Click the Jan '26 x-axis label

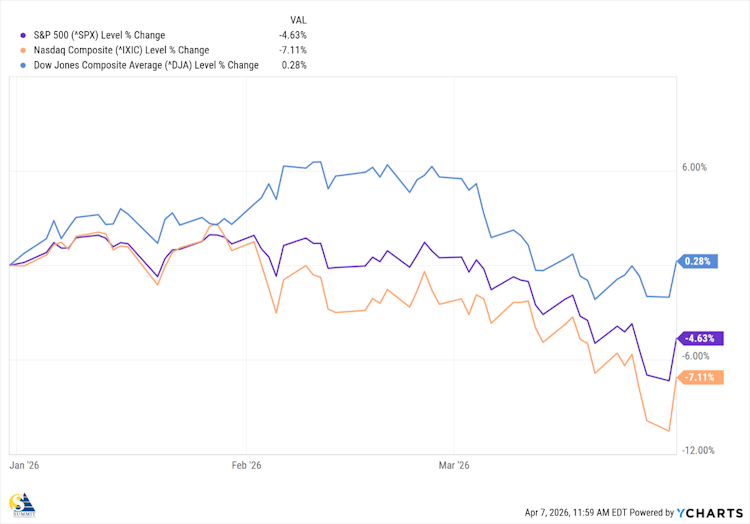click(25, 465)
